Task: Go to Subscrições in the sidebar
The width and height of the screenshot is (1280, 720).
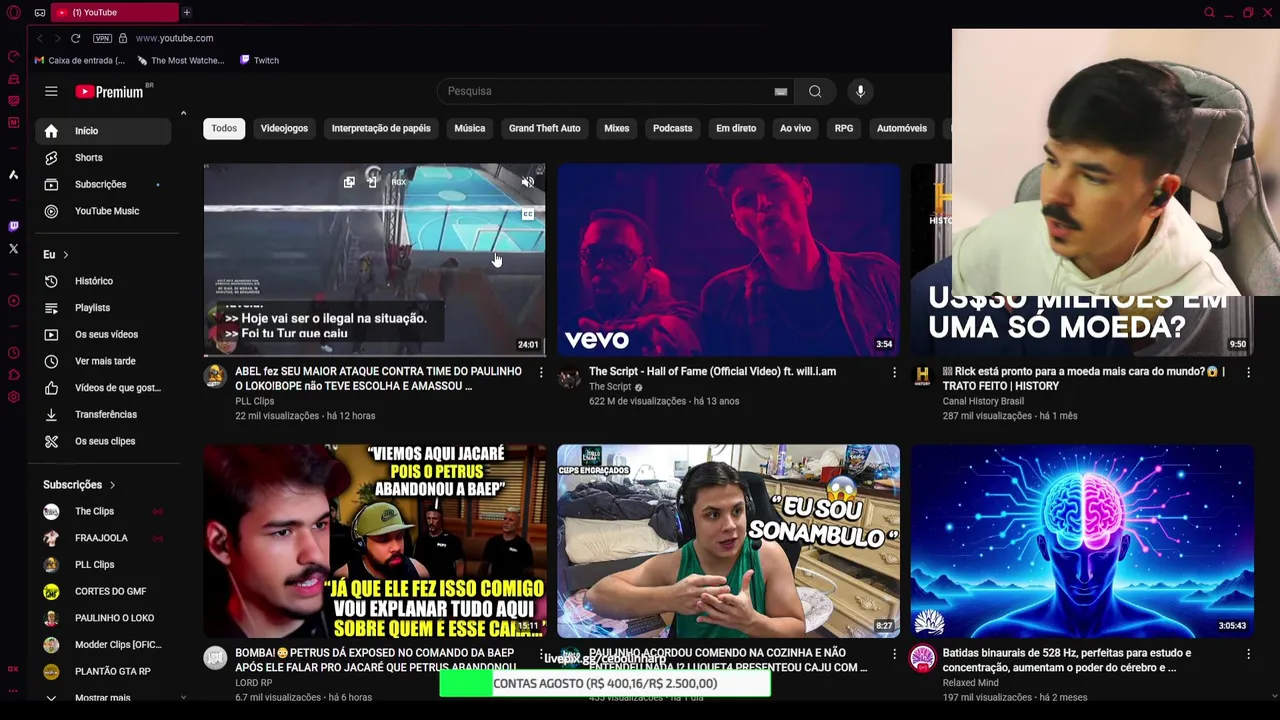Action: pos(103,184)
